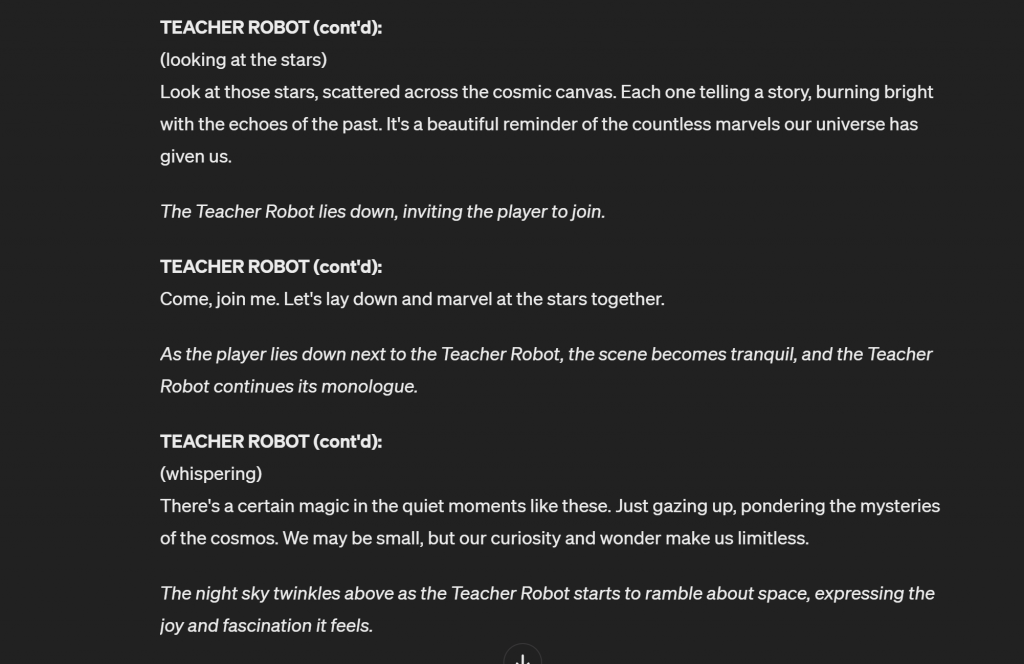Click the line starting 'Look at those stars'
This screenshot has width=1024, height=664.
click(547, 92)
